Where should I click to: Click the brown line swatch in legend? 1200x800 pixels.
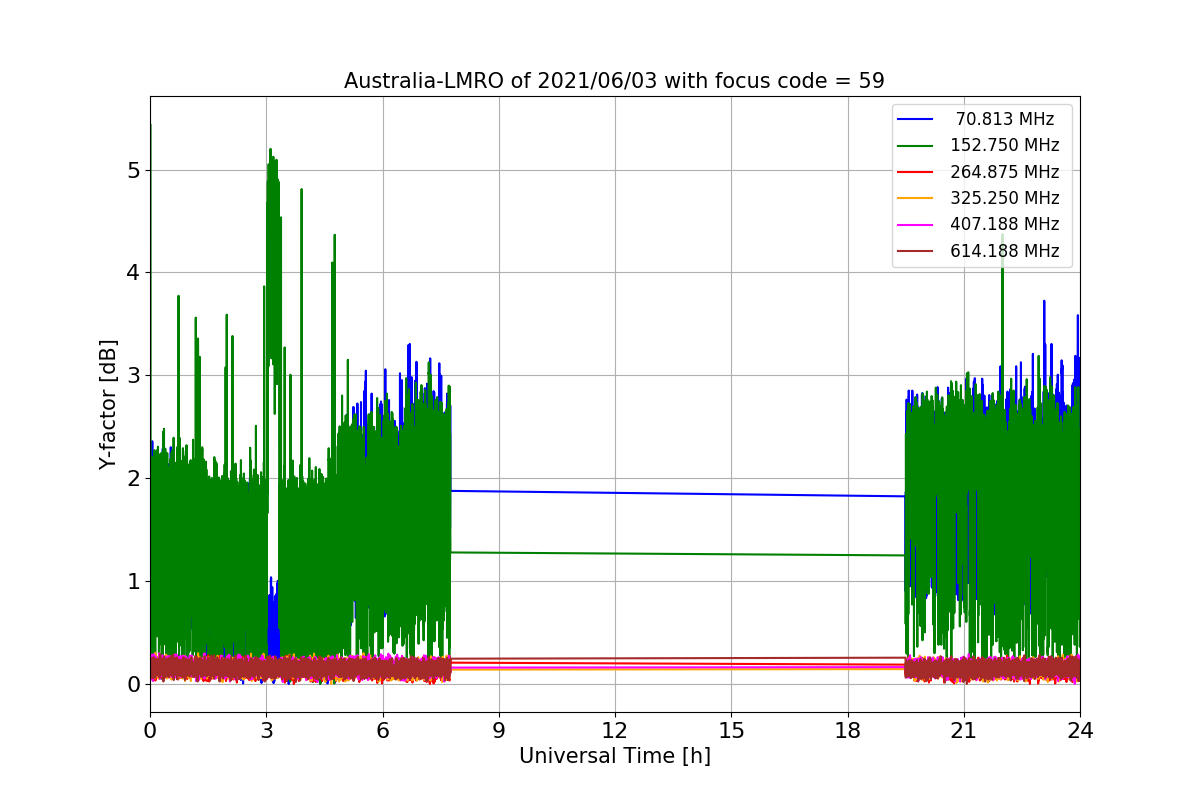[915, 251]
